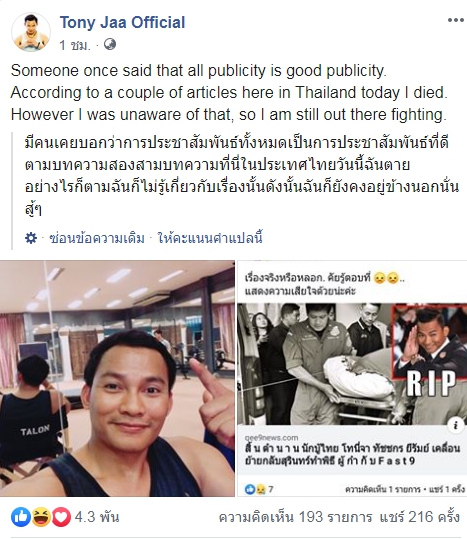Click the blue Like reaction icon

21,517
